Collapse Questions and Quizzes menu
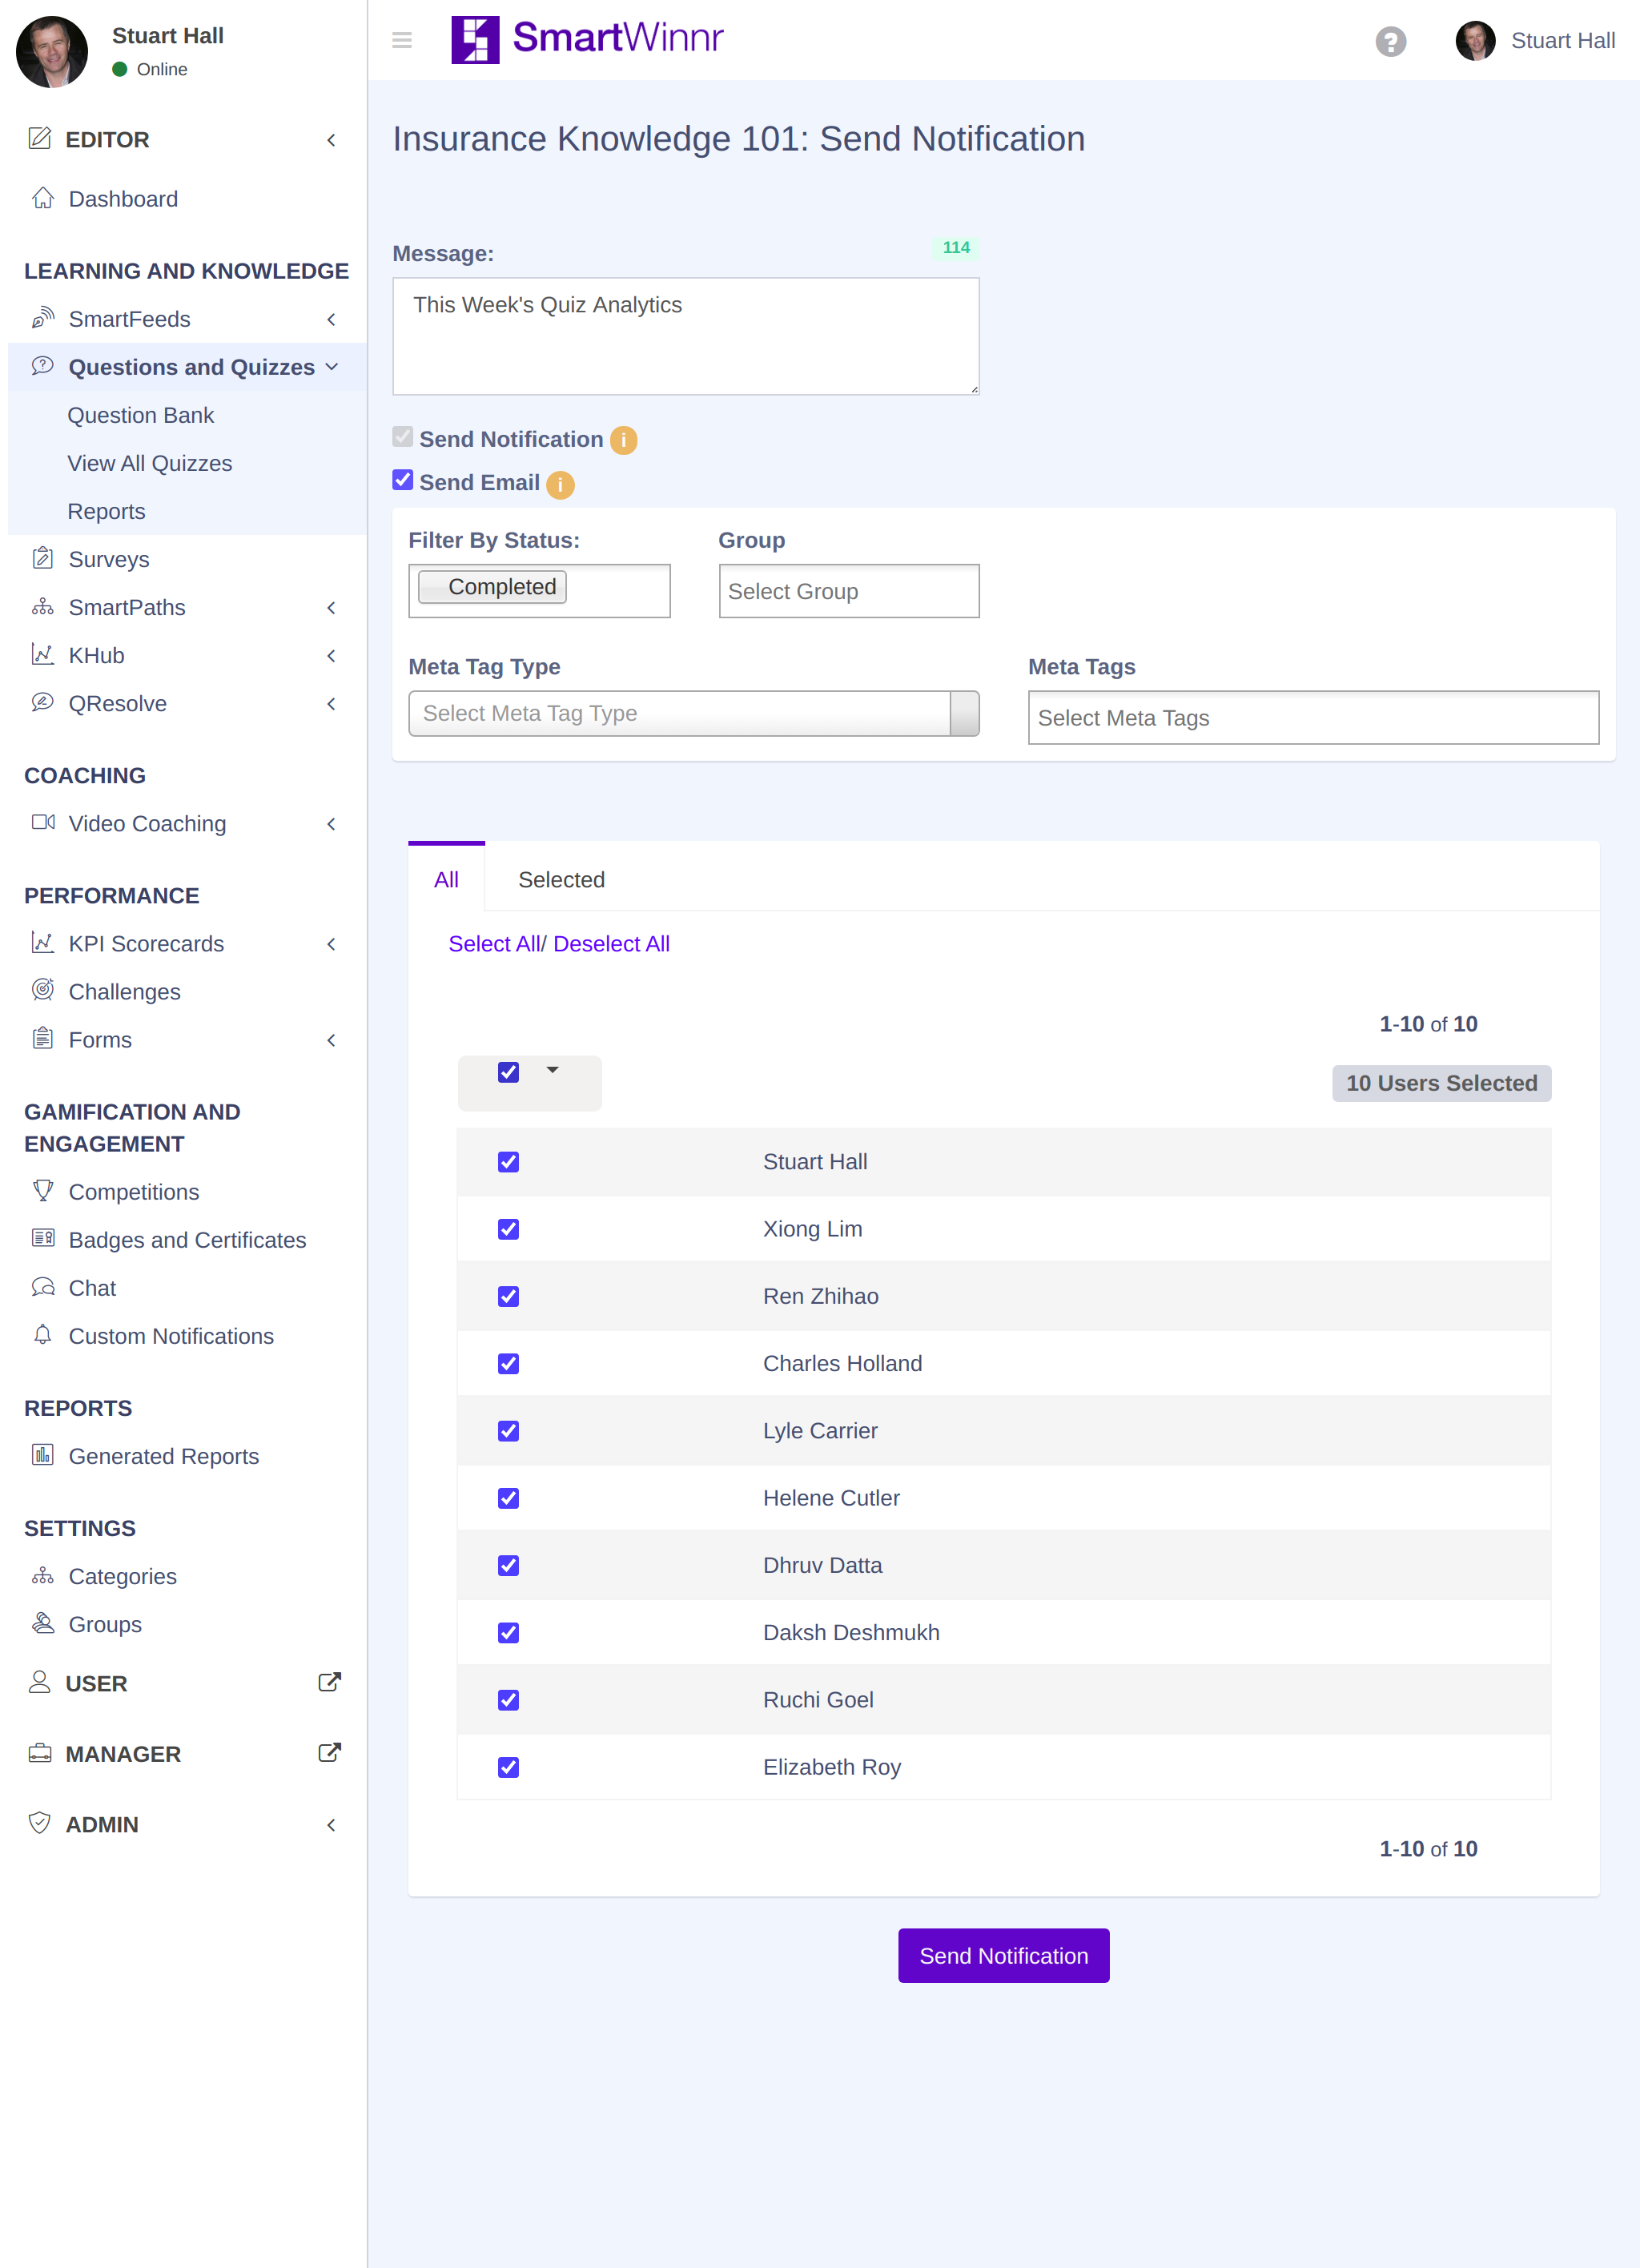Screen dimensions: 1640x2268 [x=331, y=367]
